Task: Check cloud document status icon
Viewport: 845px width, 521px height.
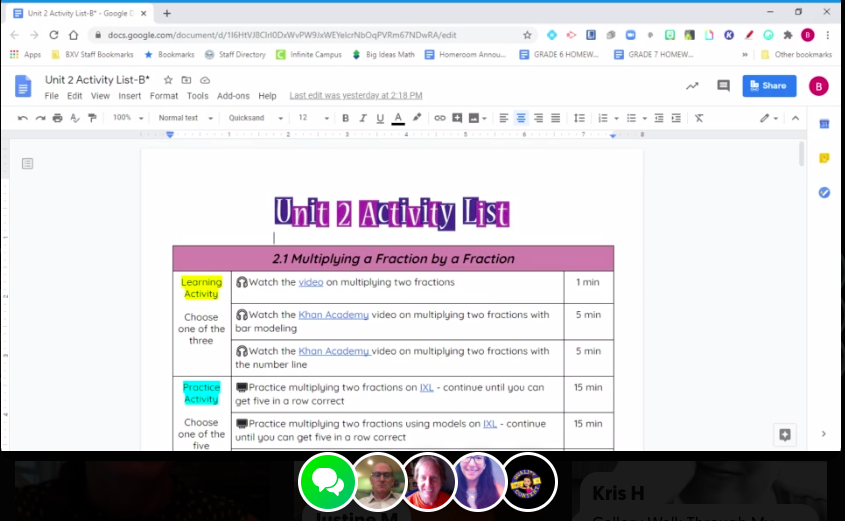Action: [205, 80]
